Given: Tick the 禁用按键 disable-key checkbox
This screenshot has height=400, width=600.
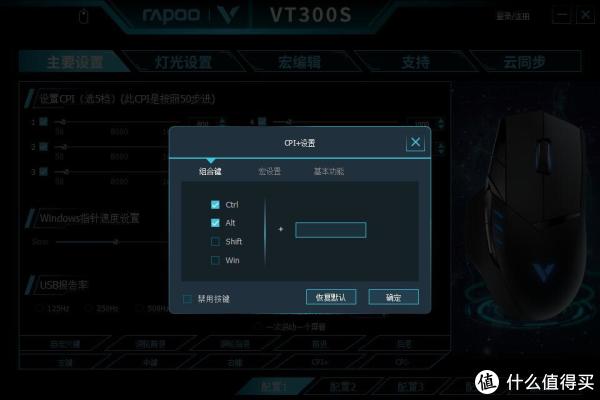Looking at the screenshot, I should click(187, 299).
